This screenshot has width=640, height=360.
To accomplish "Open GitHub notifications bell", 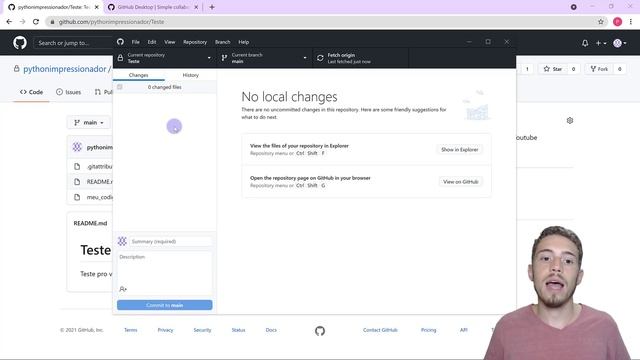I will coord(585,43).
